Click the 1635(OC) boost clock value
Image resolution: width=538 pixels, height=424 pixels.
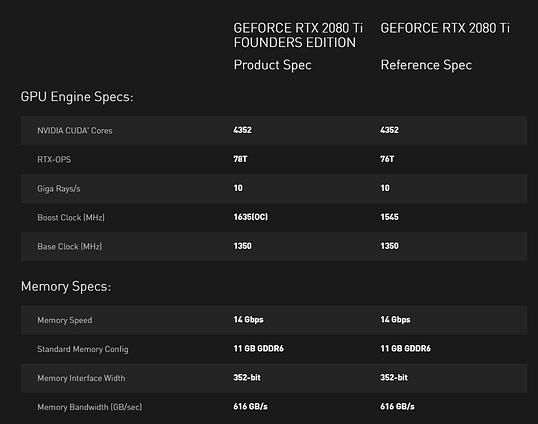point(250,217)
